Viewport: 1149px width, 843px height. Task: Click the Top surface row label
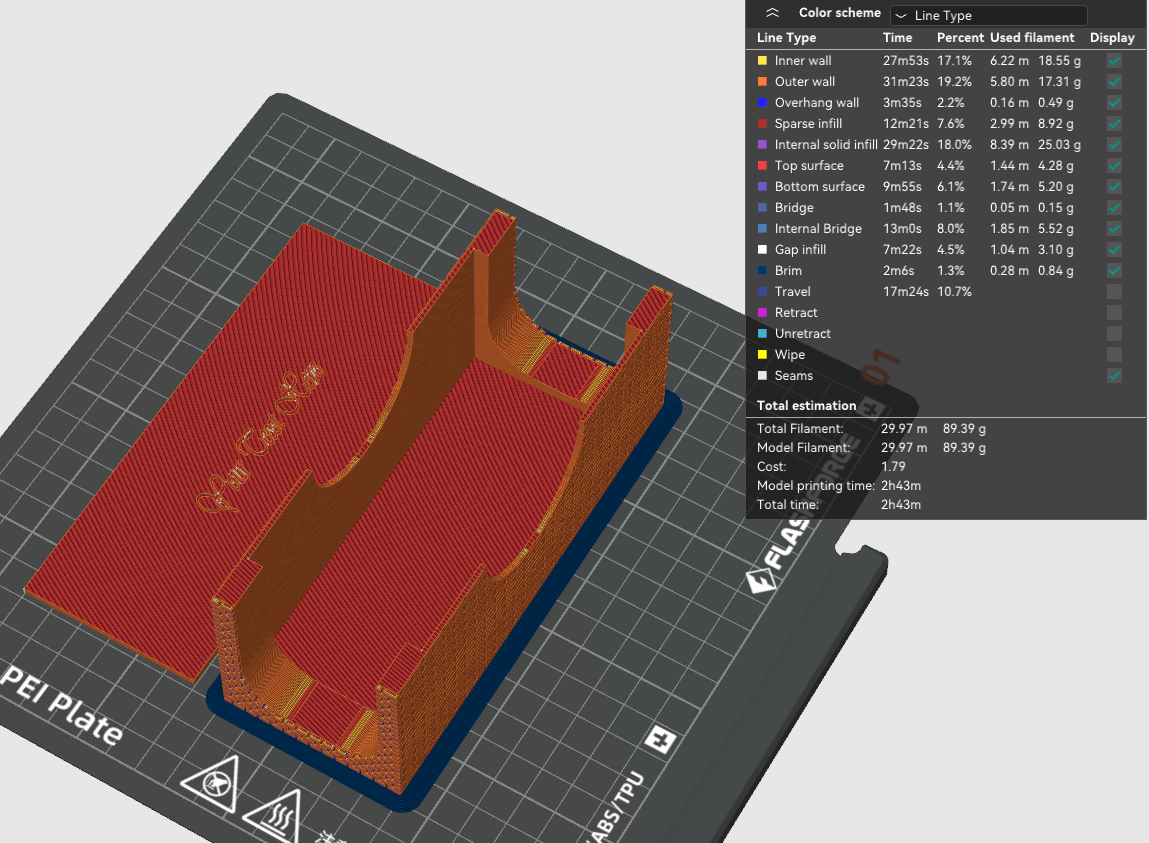pos(809,166)
